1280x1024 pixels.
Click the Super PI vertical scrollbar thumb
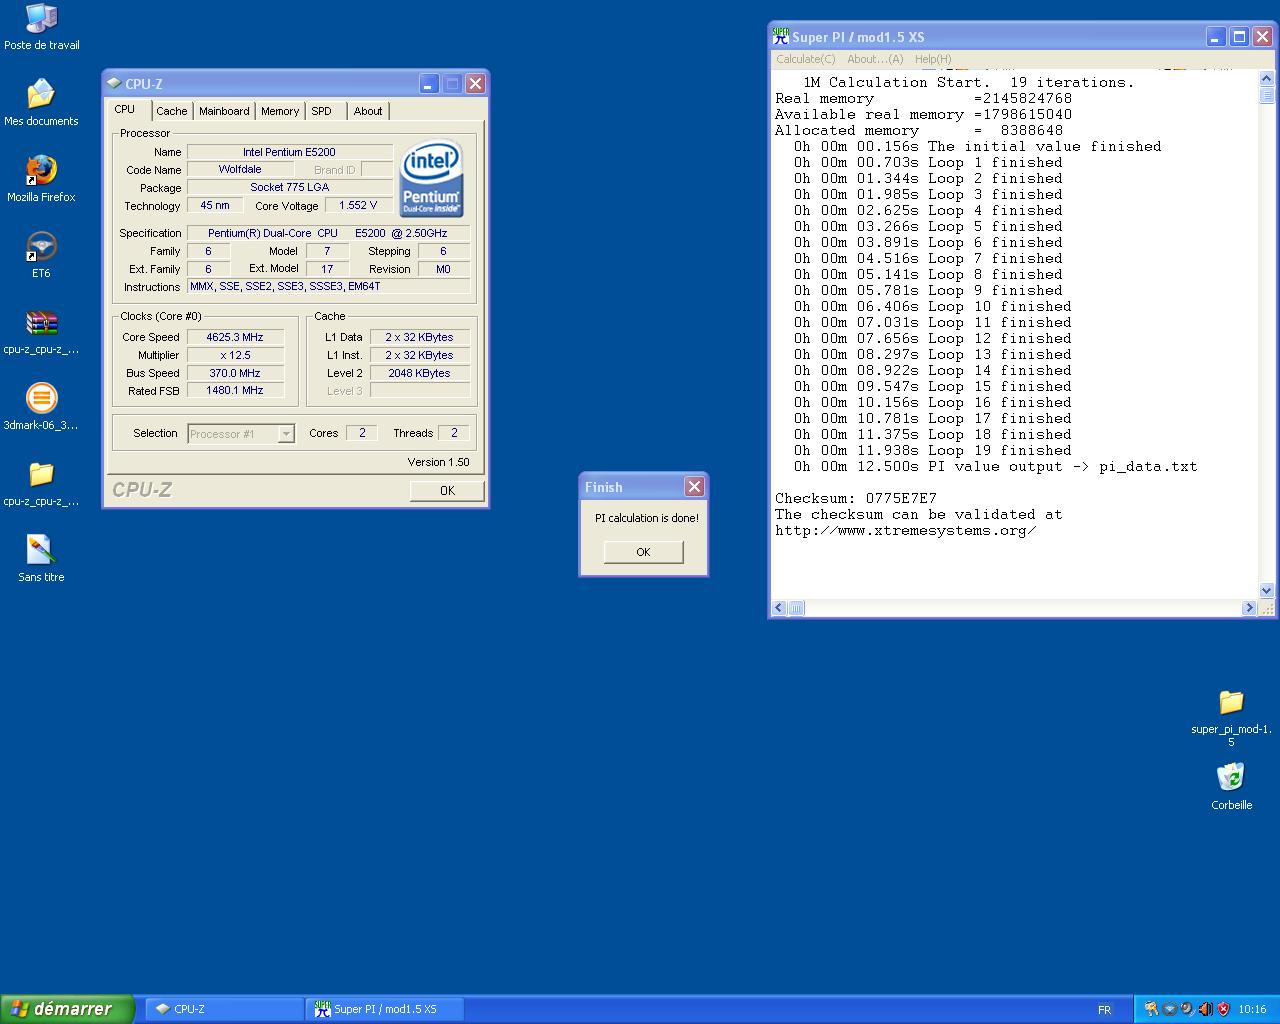1267,96
